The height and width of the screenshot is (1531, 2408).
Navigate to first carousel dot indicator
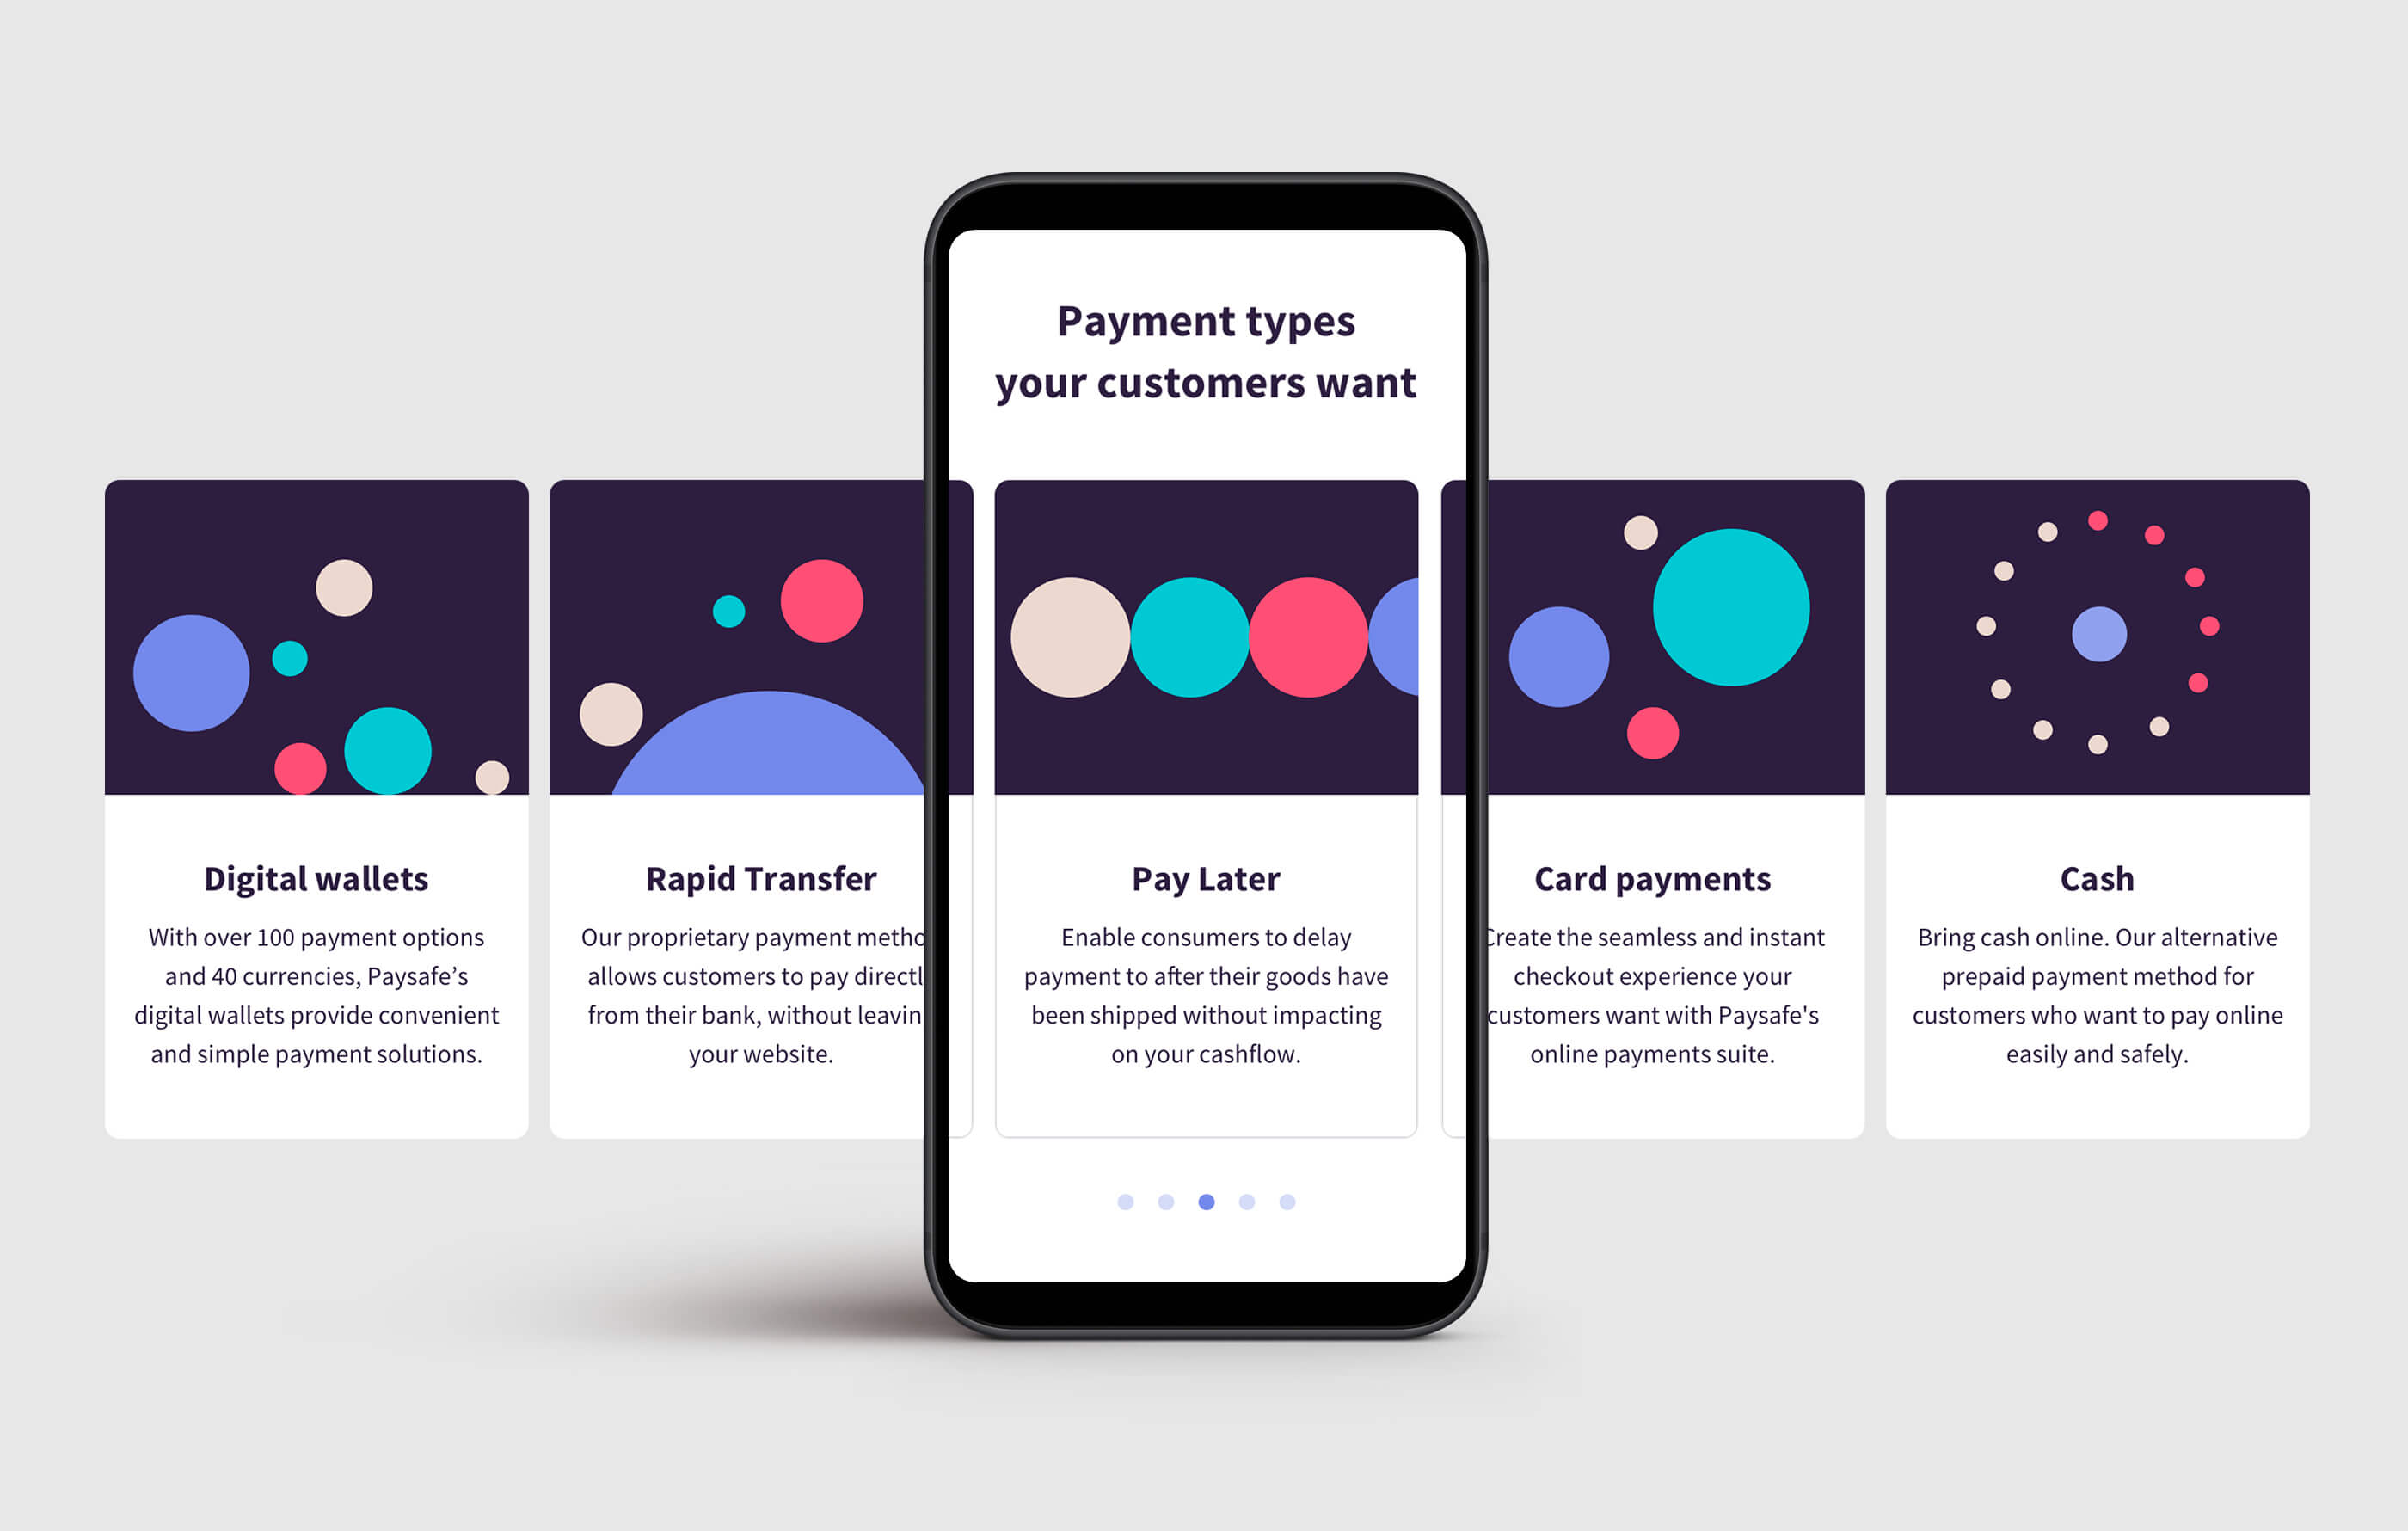point(1125,1201)
